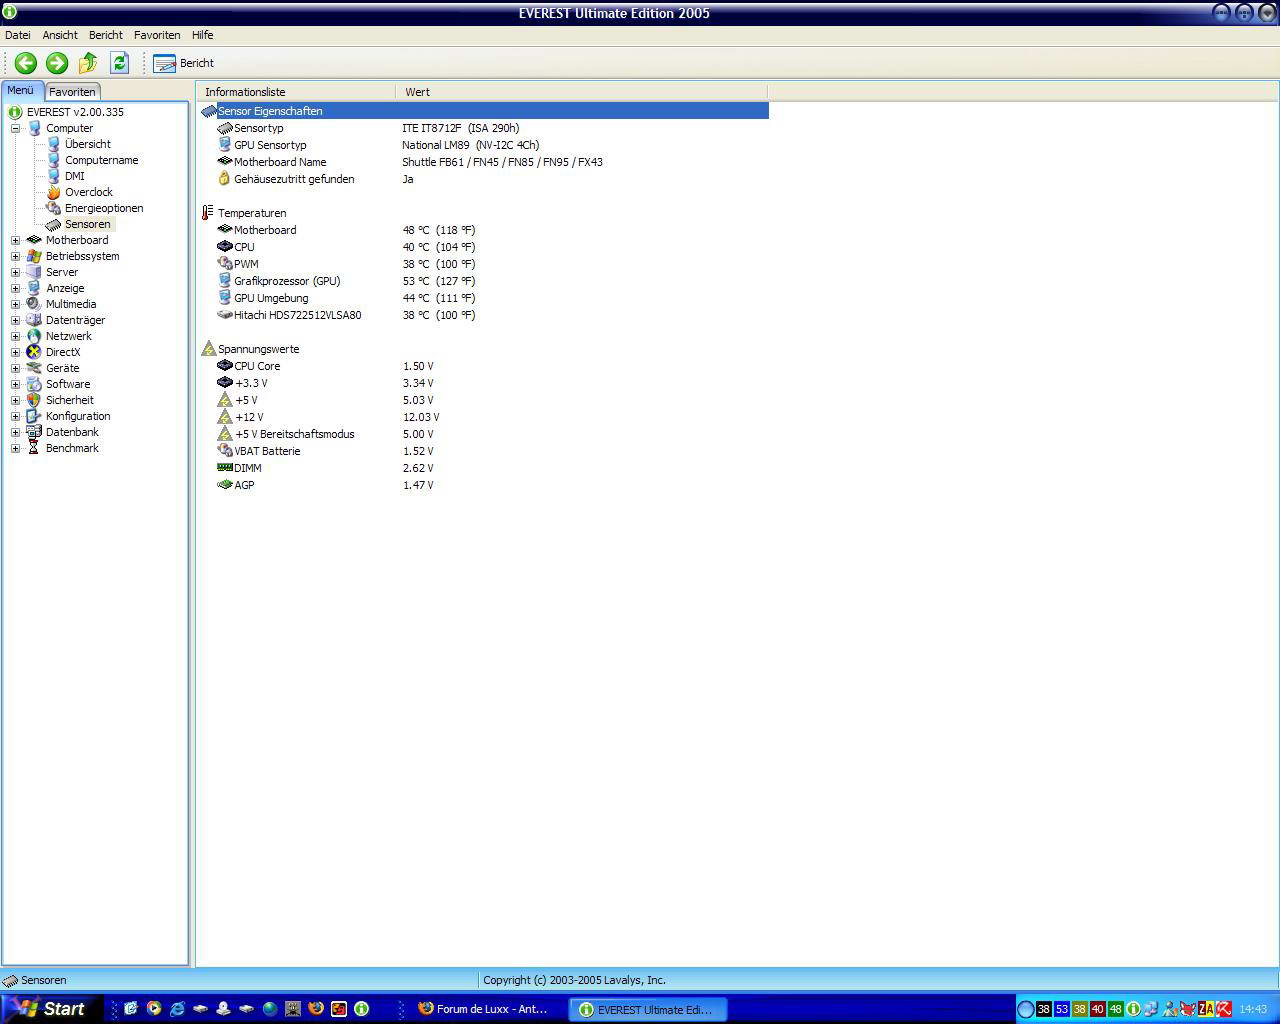Open the Bericht menu in menu bar

106,35
